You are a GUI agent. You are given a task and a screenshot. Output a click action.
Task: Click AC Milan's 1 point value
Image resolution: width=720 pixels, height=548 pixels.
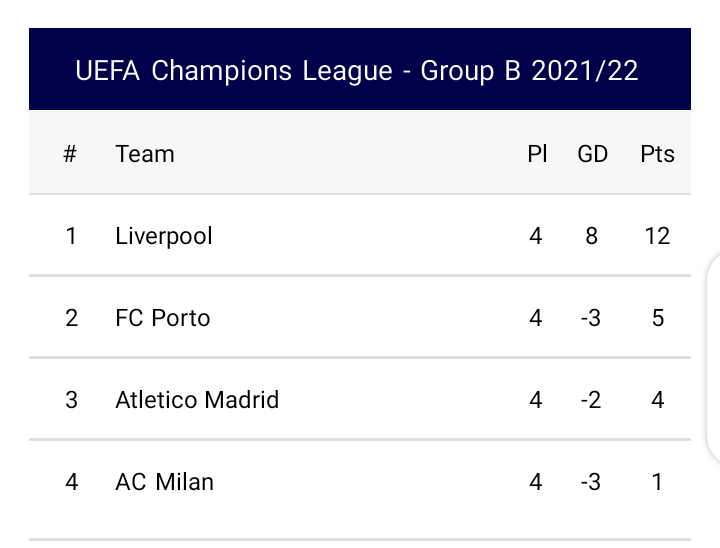pos(657,482)
